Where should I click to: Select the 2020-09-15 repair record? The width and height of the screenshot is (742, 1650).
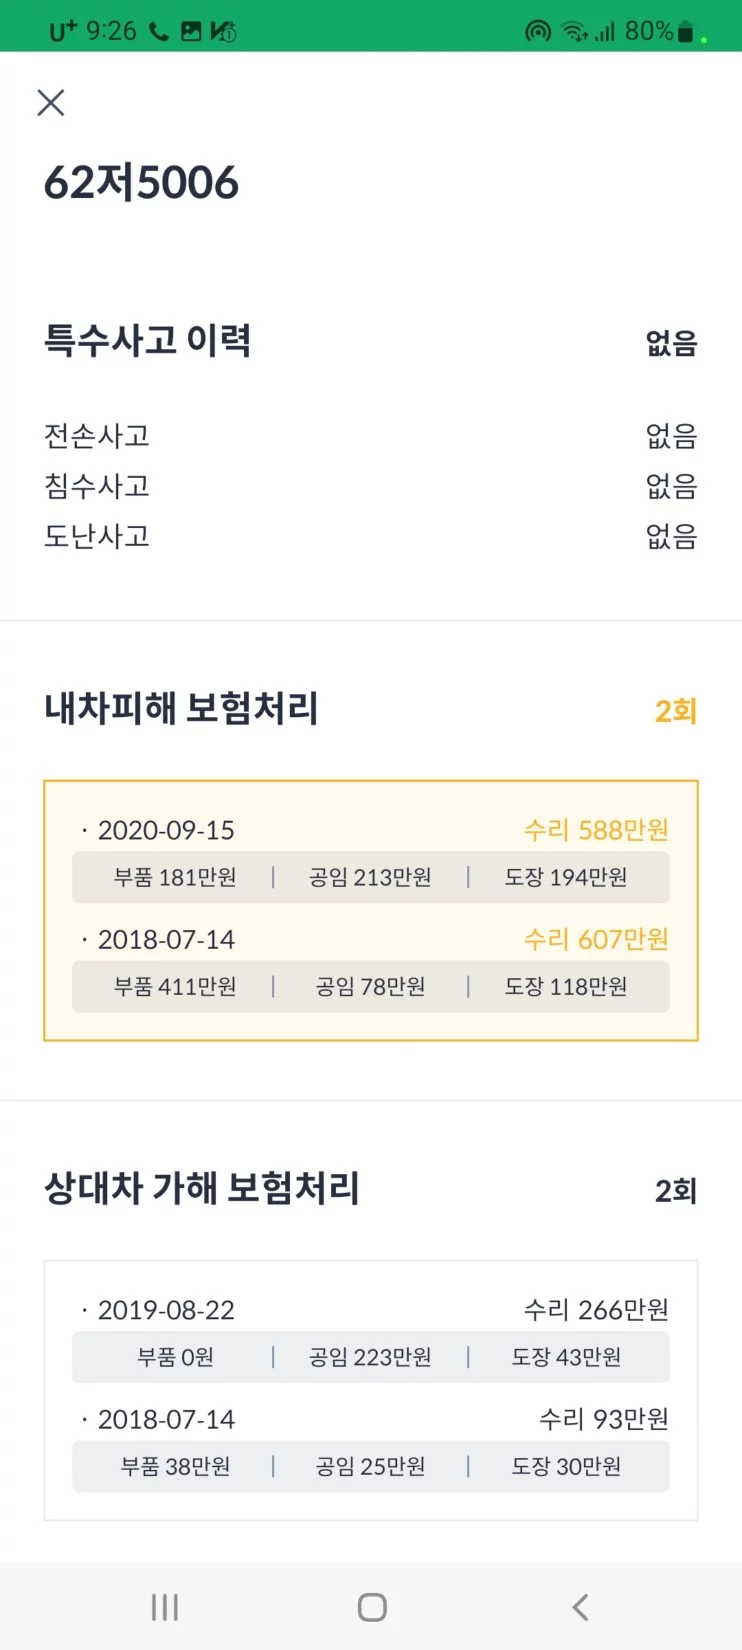[166, 830]
